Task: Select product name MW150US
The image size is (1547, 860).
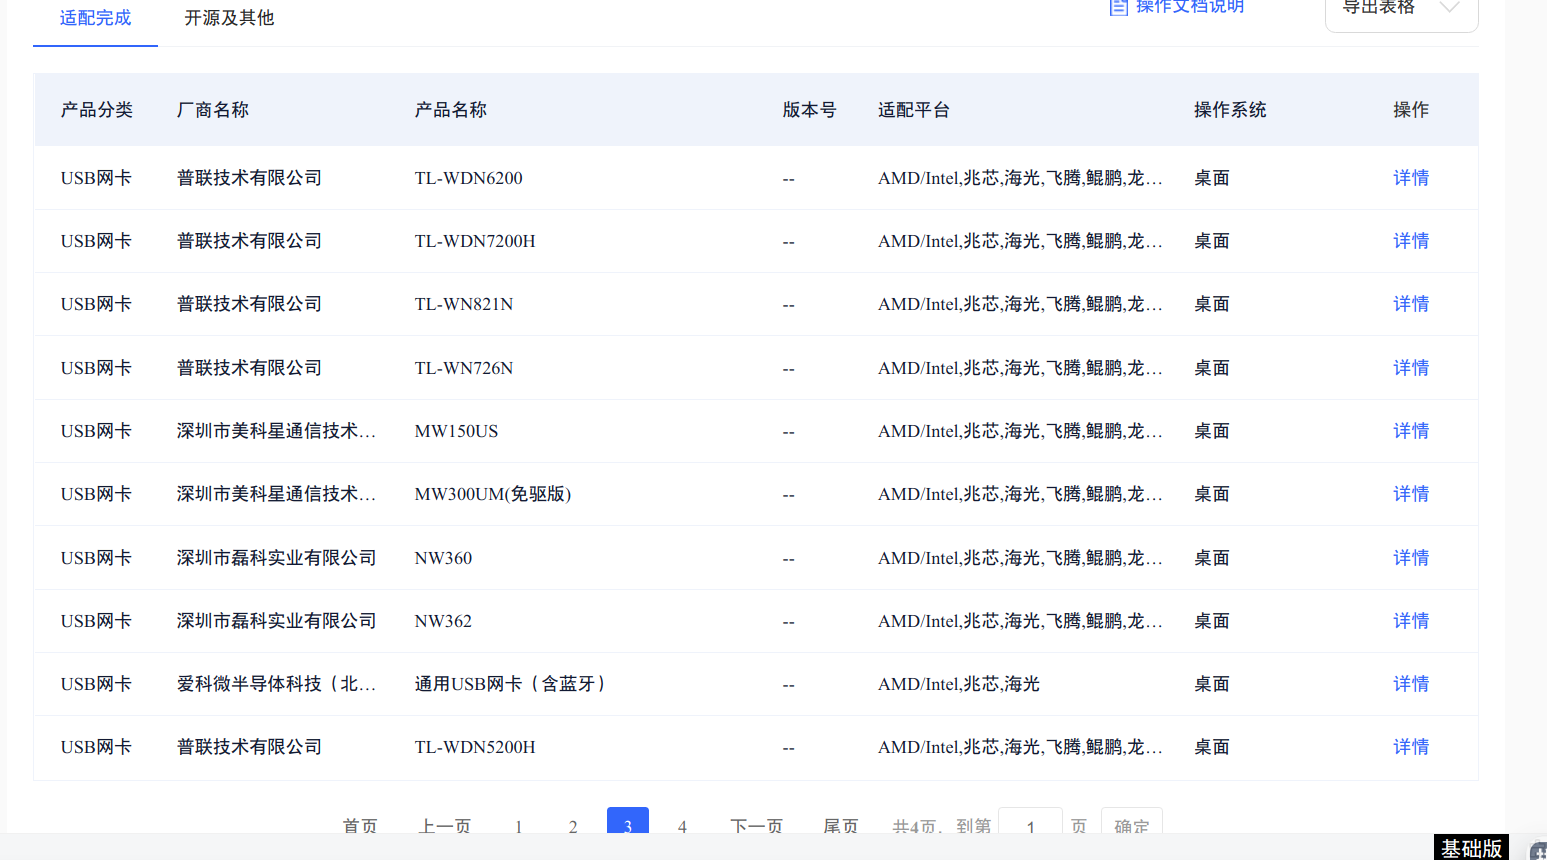Action: [x=456, y=431]
